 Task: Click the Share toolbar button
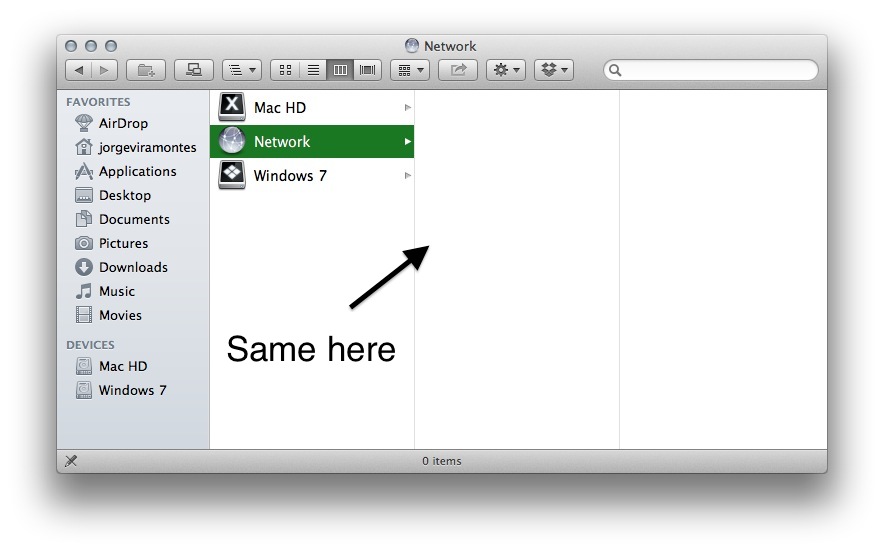pos(458,70)
